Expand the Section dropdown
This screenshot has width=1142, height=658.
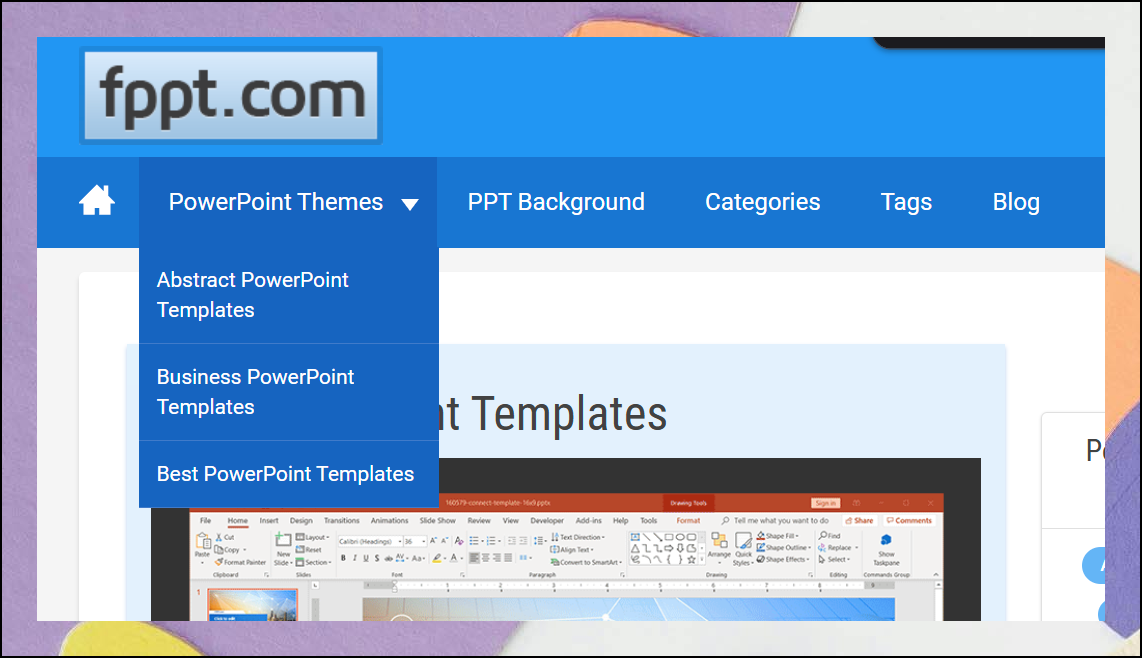tap(314, 562)
